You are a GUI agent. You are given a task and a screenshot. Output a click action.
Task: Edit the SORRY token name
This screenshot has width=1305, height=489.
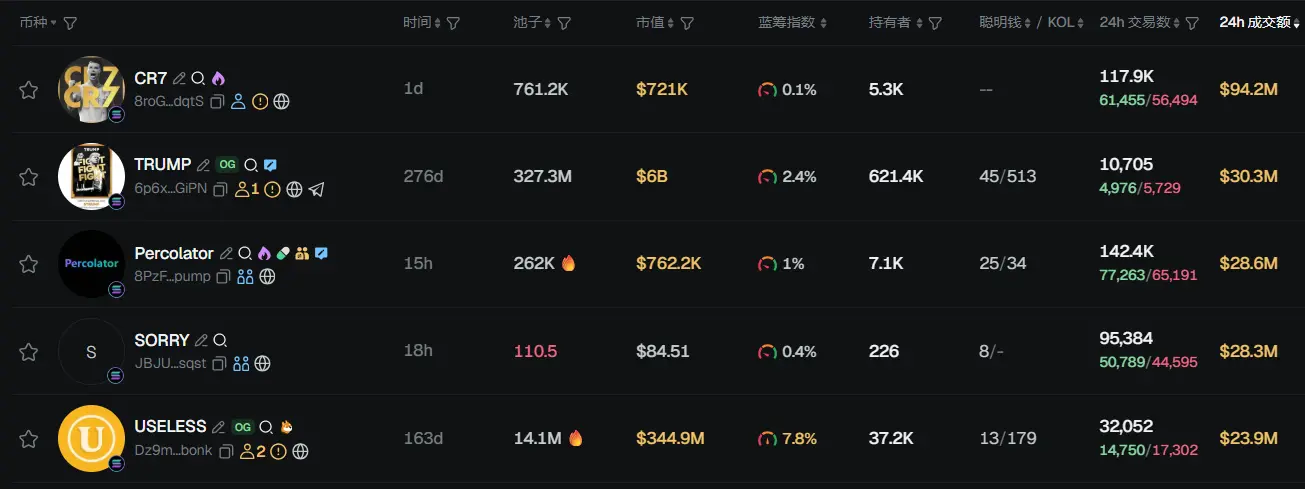[x=202, y=340]
